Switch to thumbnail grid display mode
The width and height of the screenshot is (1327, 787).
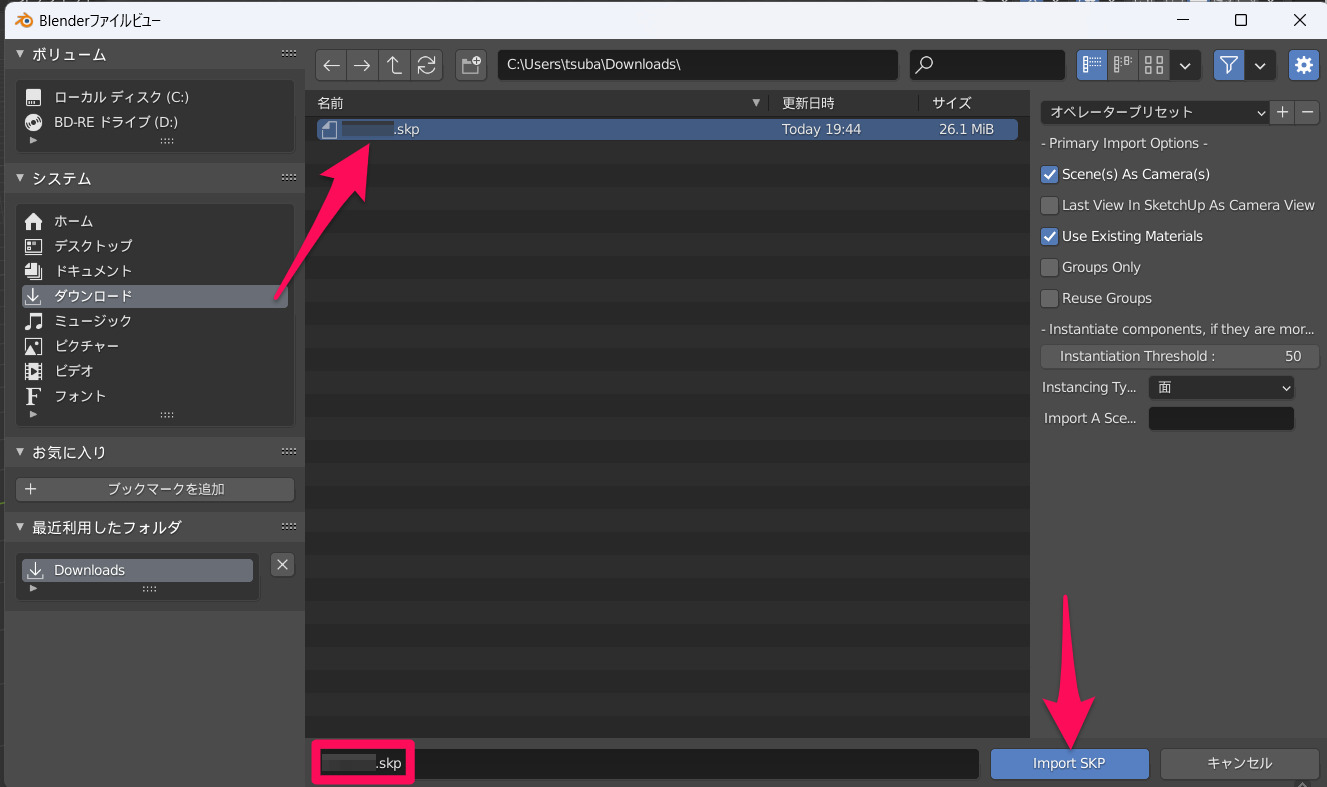point(1153,65)
